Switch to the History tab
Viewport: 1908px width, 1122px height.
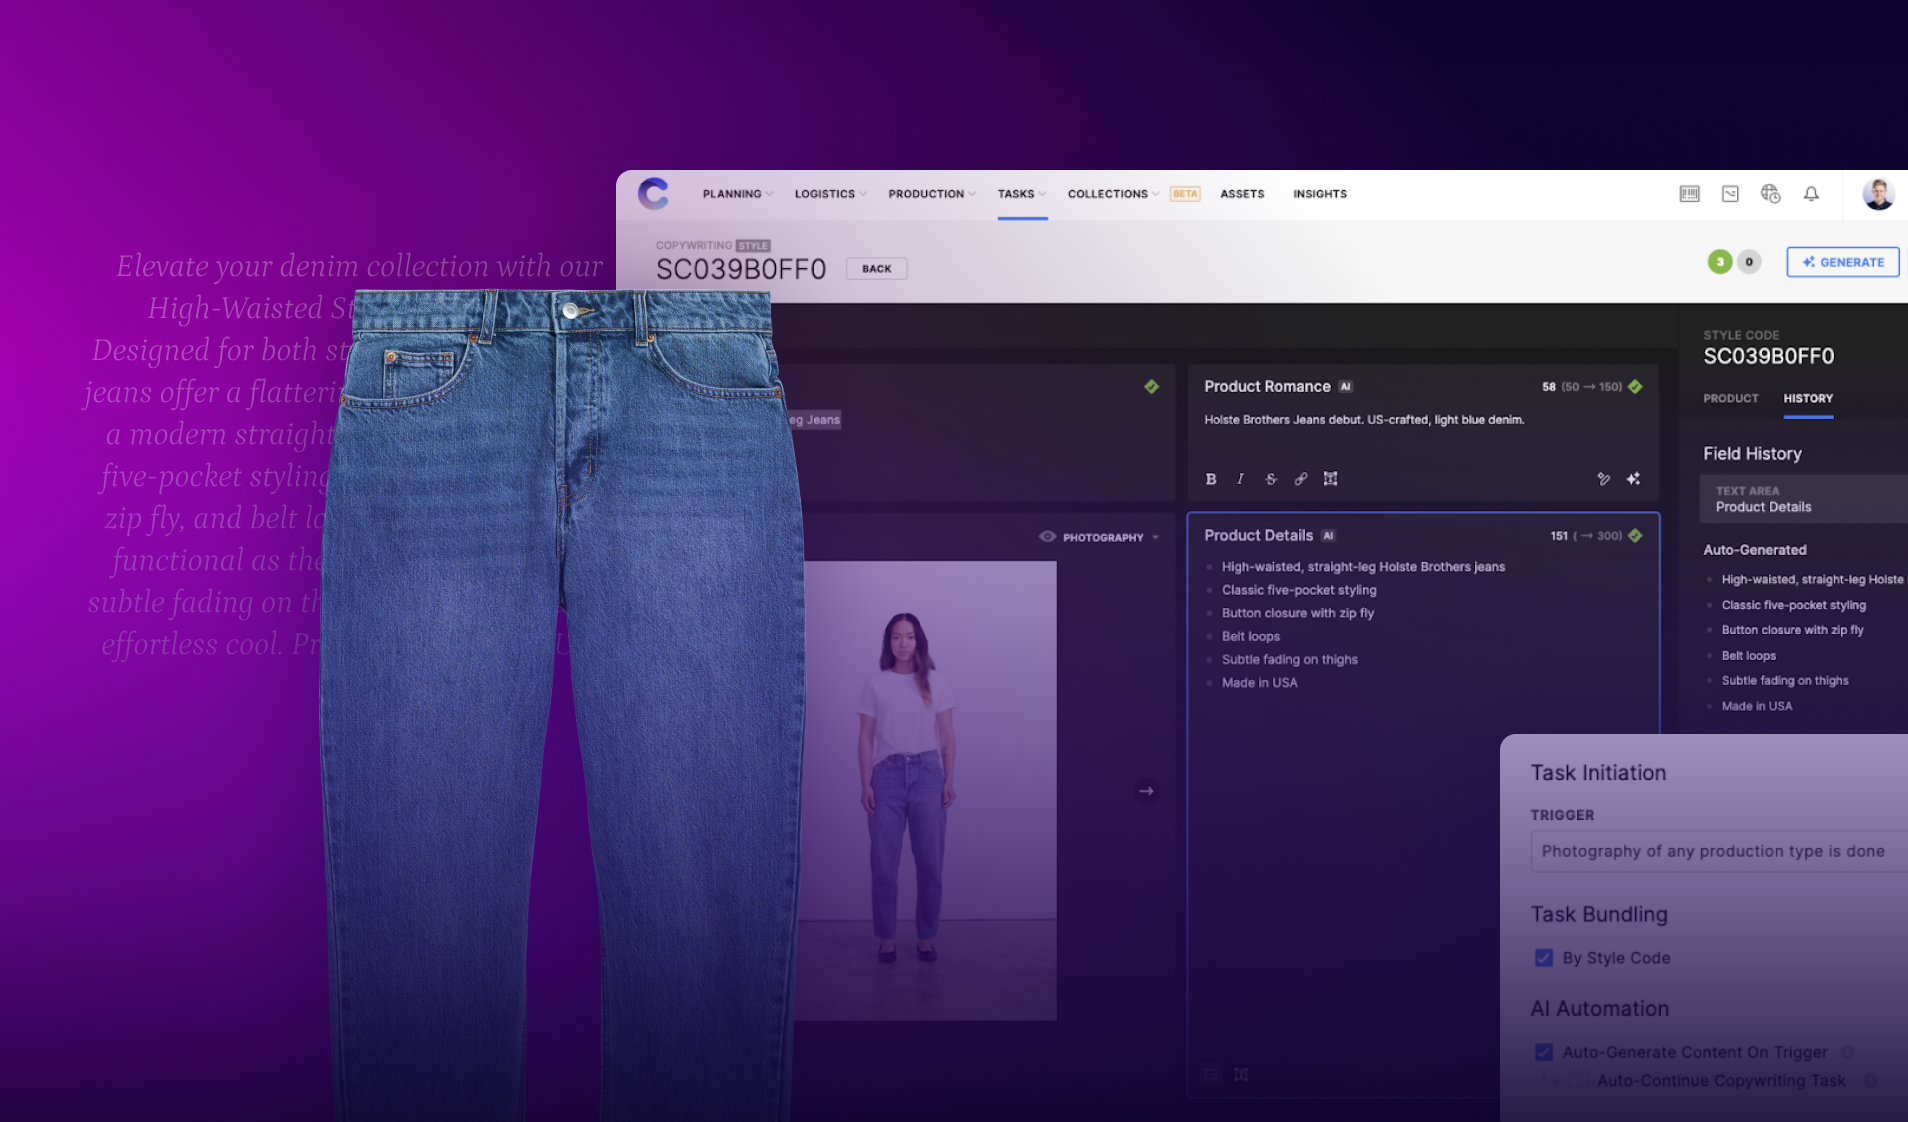pos(1808,398)
